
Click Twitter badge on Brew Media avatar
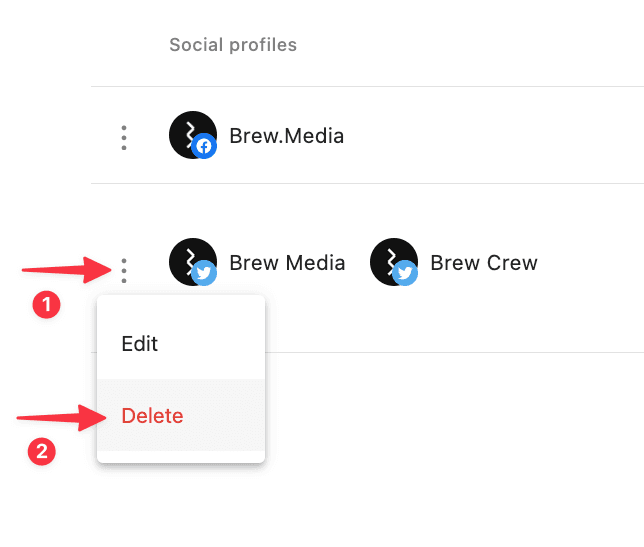tap(204, 273)
